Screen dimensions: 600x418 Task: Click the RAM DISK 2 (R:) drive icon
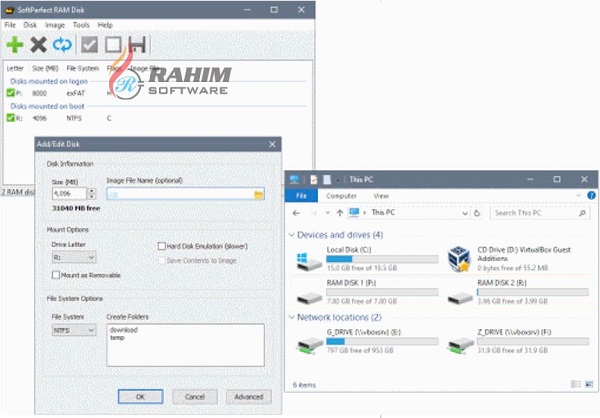point(460,297)
